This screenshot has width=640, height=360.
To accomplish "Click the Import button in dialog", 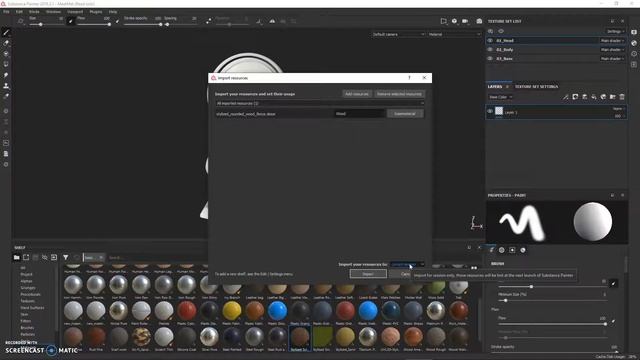I will click(x=368, y=274).
